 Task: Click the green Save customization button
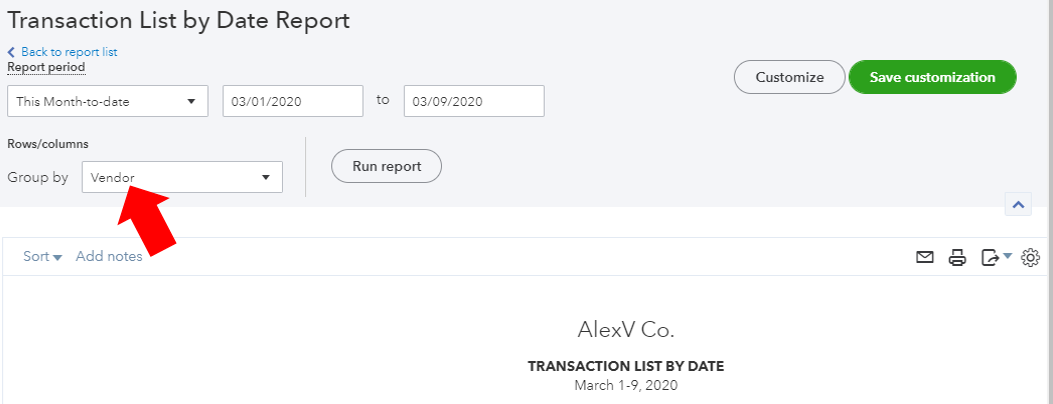pyautogui.click(x=932, y=77)
